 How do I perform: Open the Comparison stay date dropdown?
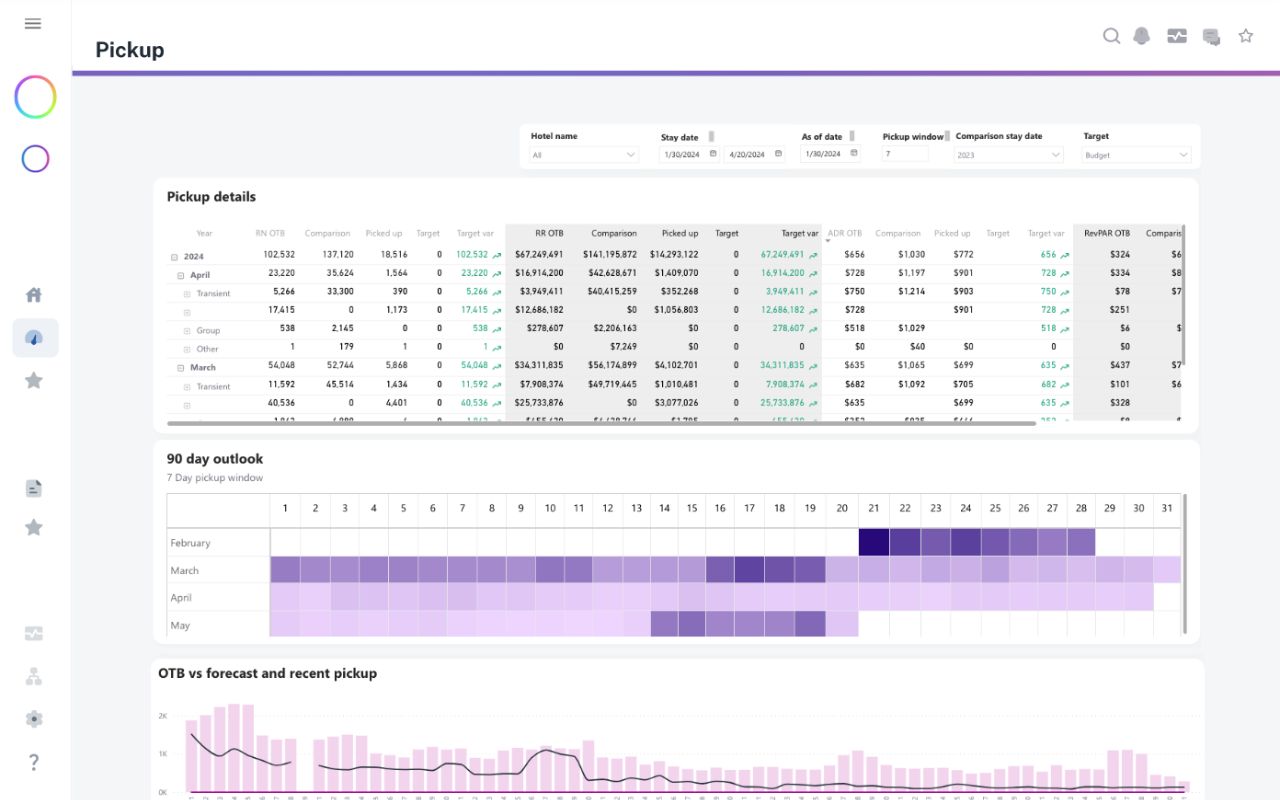[x=1008, y=155]
